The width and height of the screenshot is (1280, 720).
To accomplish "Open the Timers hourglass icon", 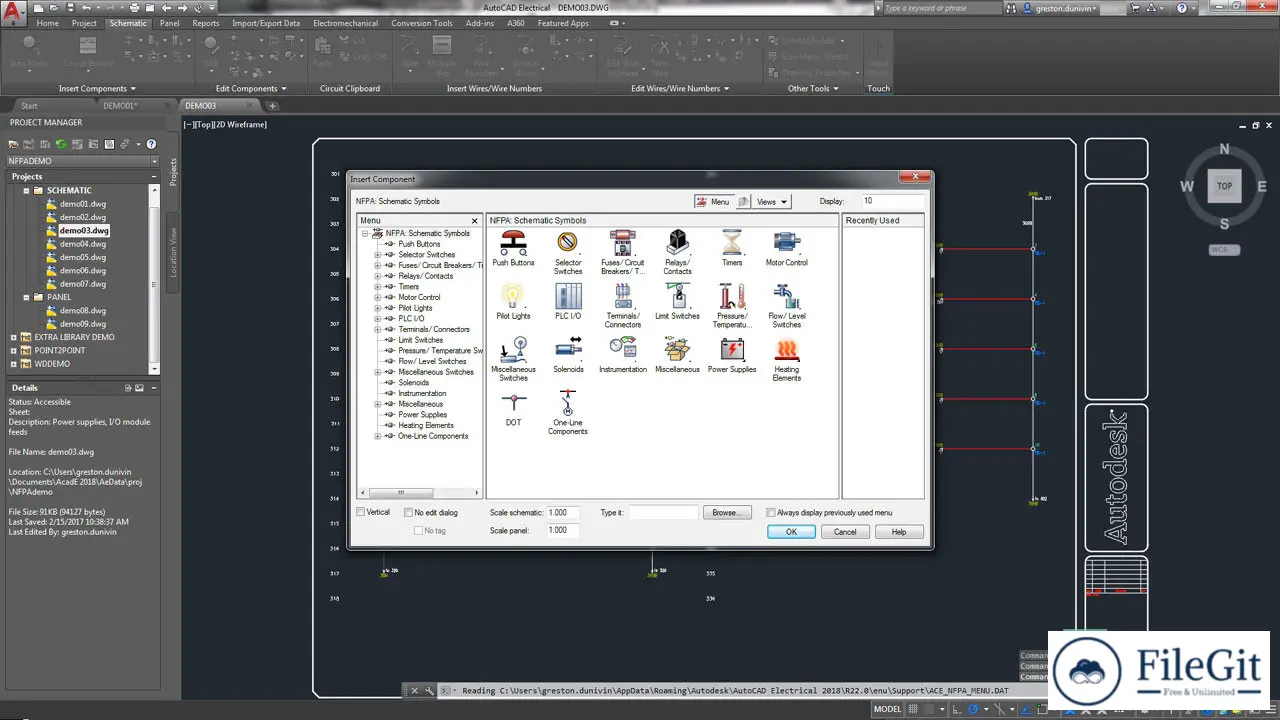I will coord(732,242).
